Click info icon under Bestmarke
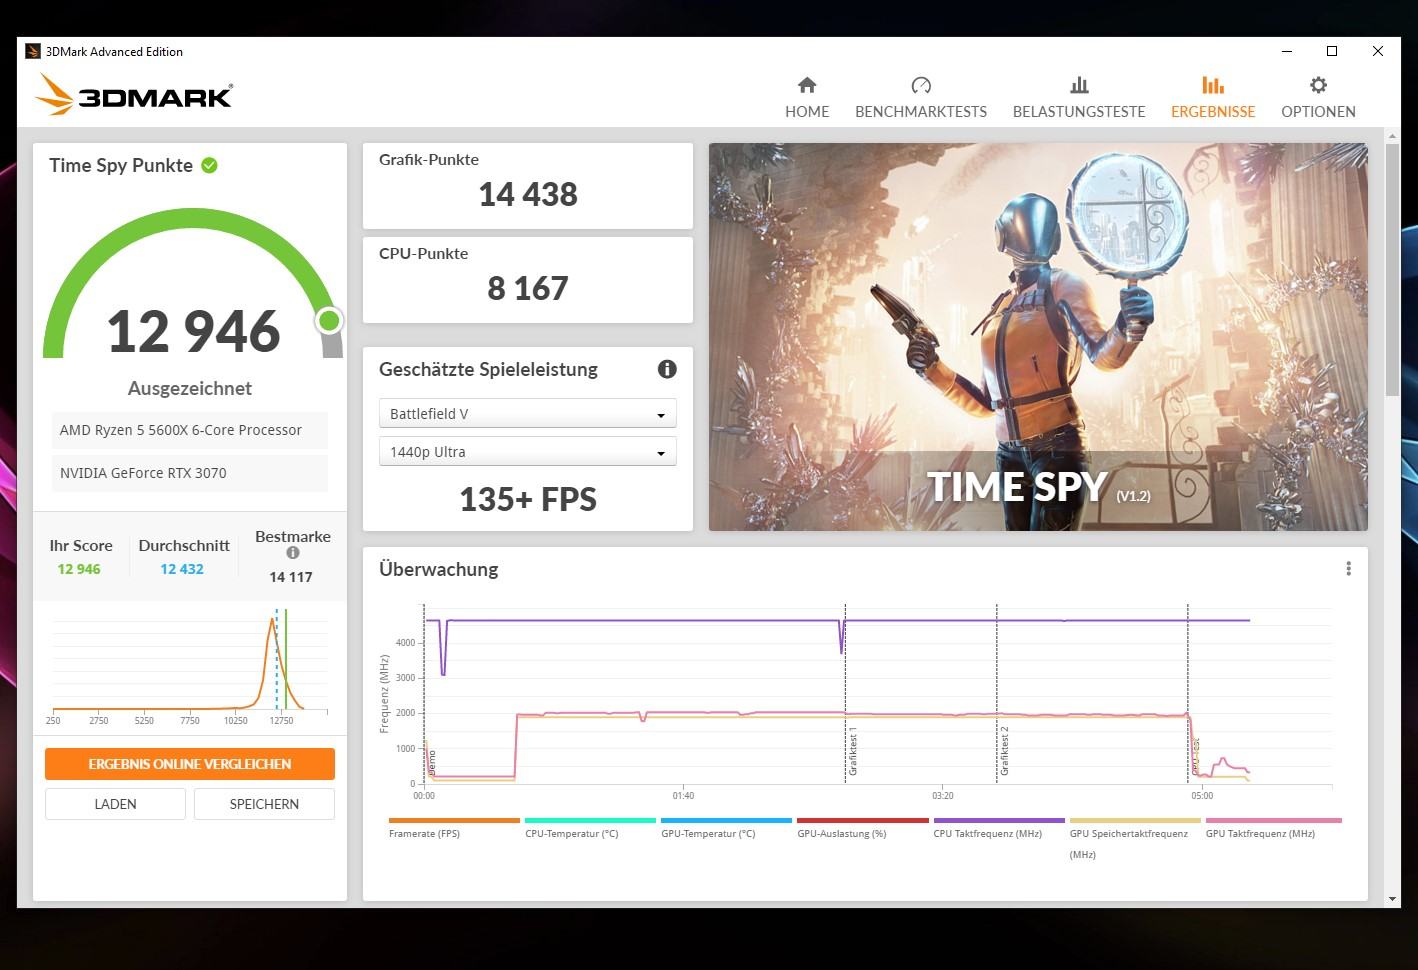This screenshot has width=1418, height=970. [x=293, y=553]
